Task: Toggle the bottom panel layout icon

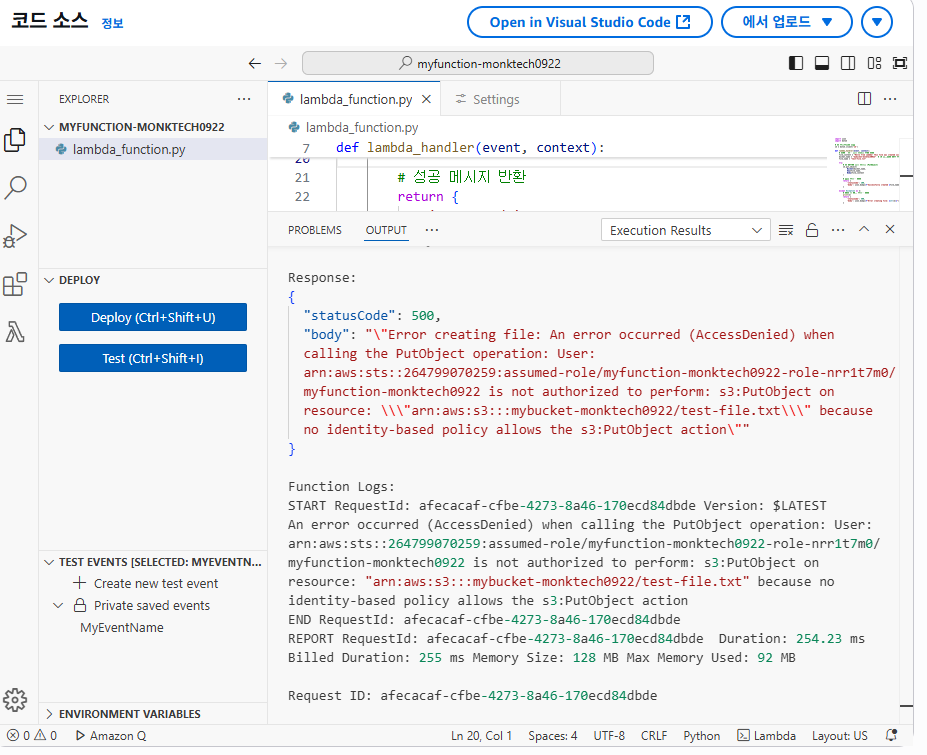Action: click(822, 63)
